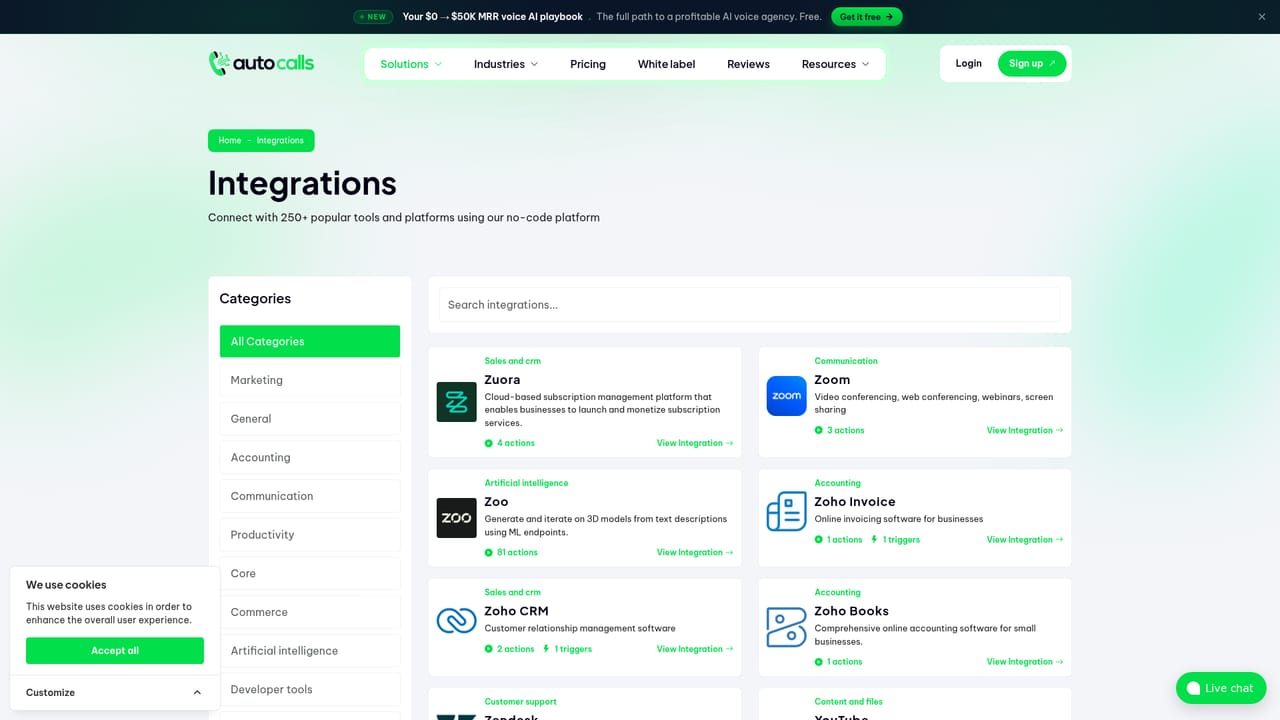Filter by General category
1280x720 pixels.
point(310,419)
